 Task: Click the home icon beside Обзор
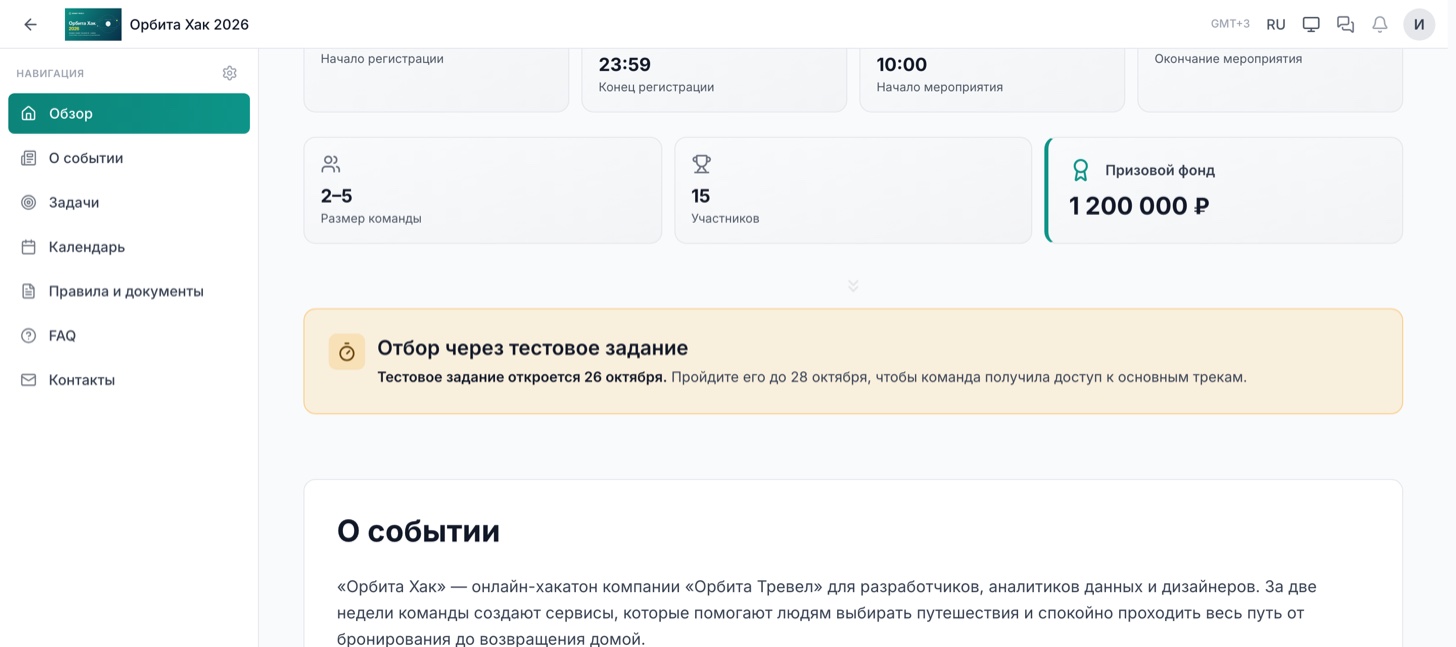[29, 113]
